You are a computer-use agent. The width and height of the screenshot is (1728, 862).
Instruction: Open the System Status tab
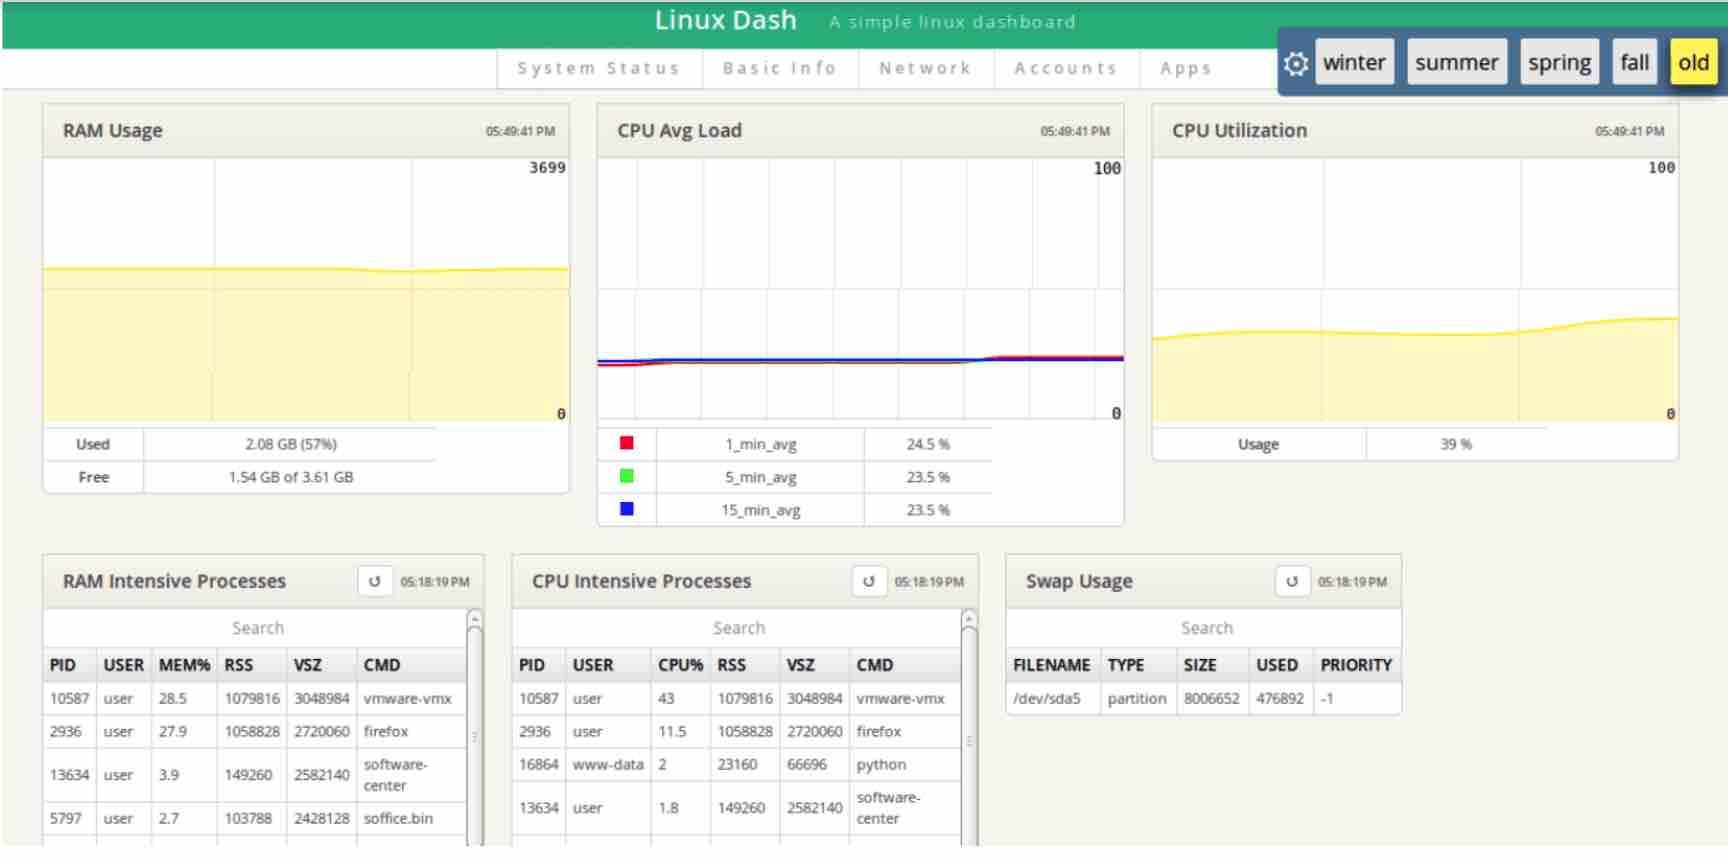point(598,68)
